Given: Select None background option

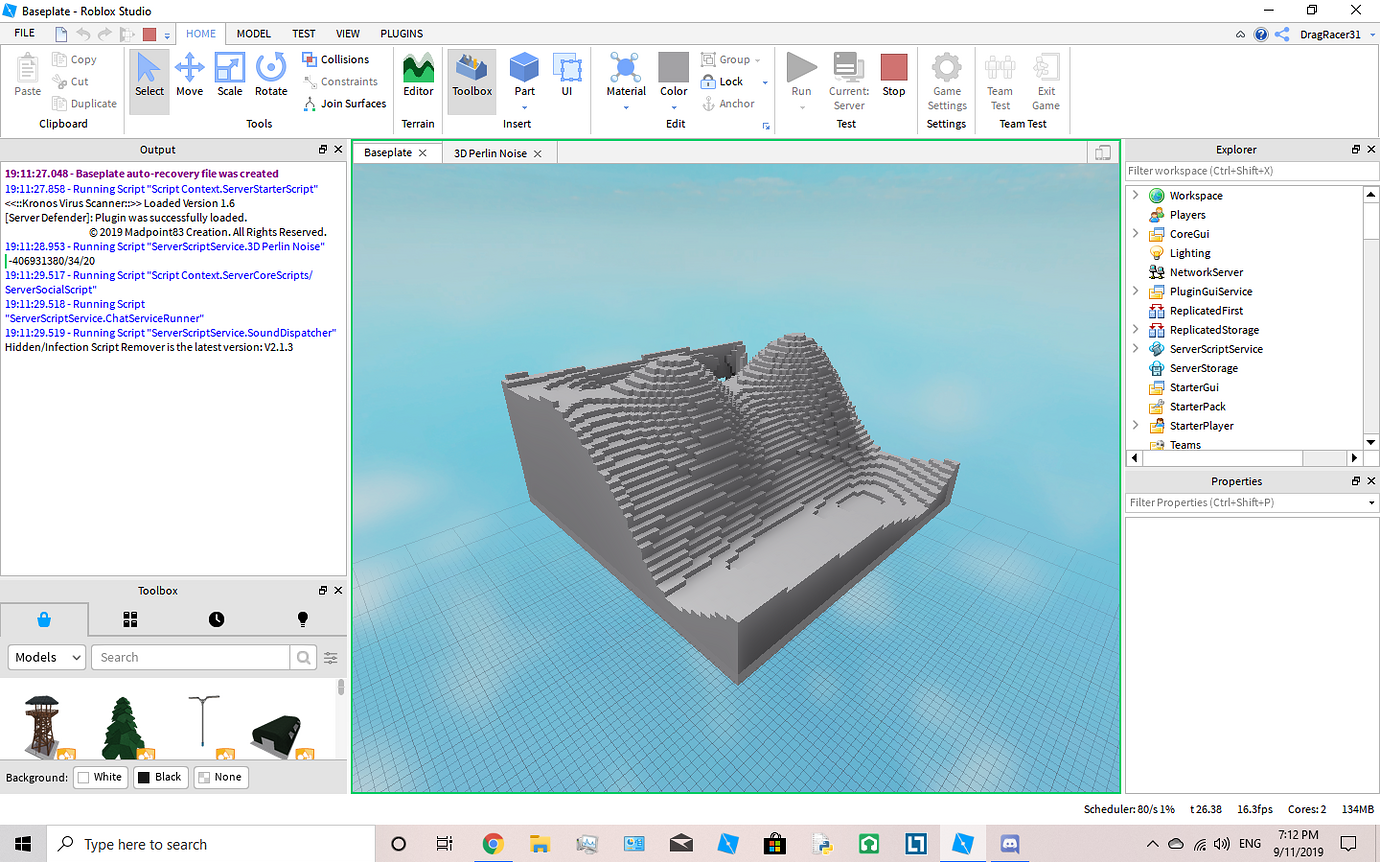Looking at the screenshot, I should coord(219,777).
